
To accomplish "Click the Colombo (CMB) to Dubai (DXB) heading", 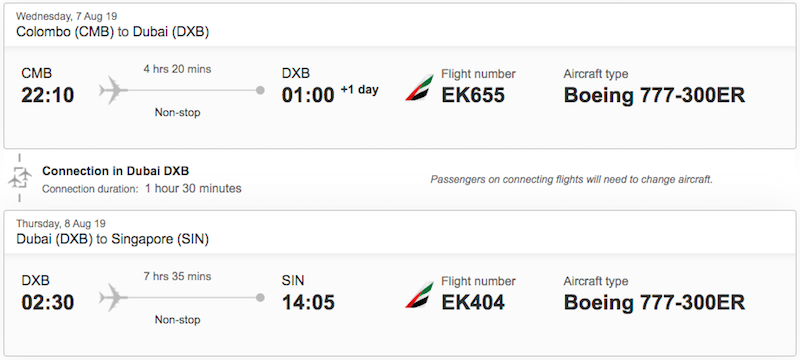I will tap(113, 32).
